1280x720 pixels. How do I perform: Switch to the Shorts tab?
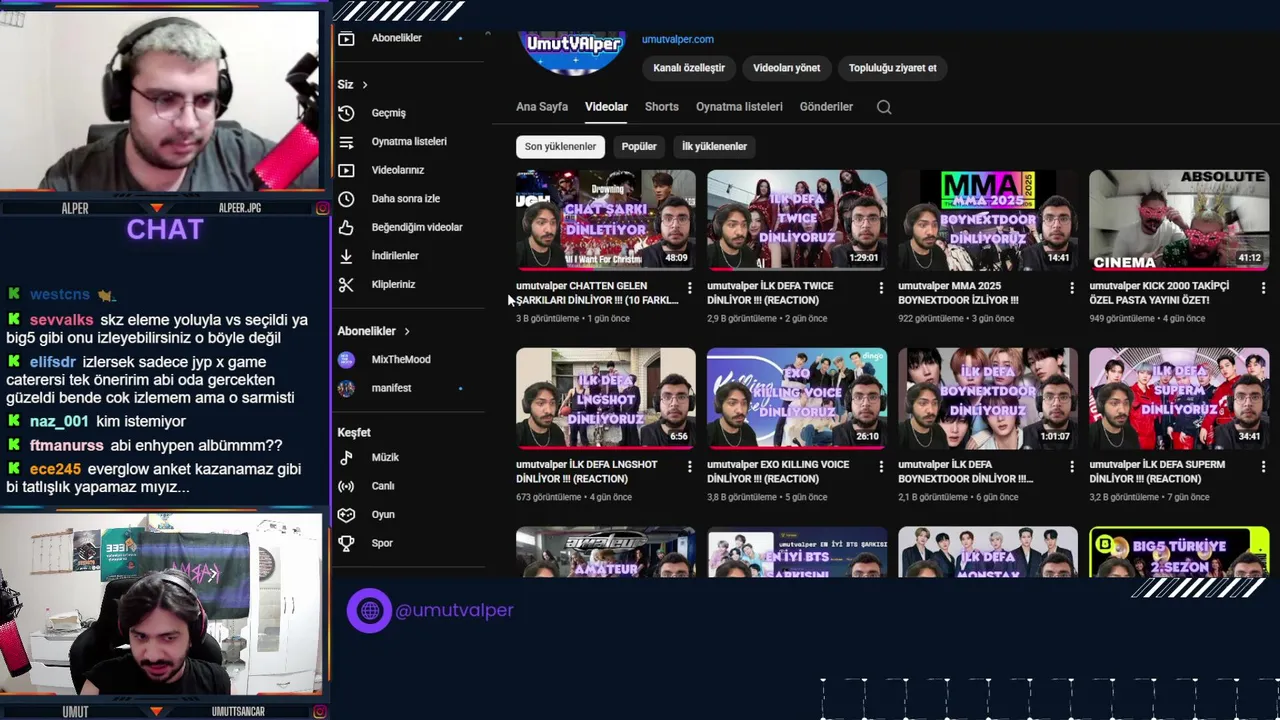click(x=661, y=107)
